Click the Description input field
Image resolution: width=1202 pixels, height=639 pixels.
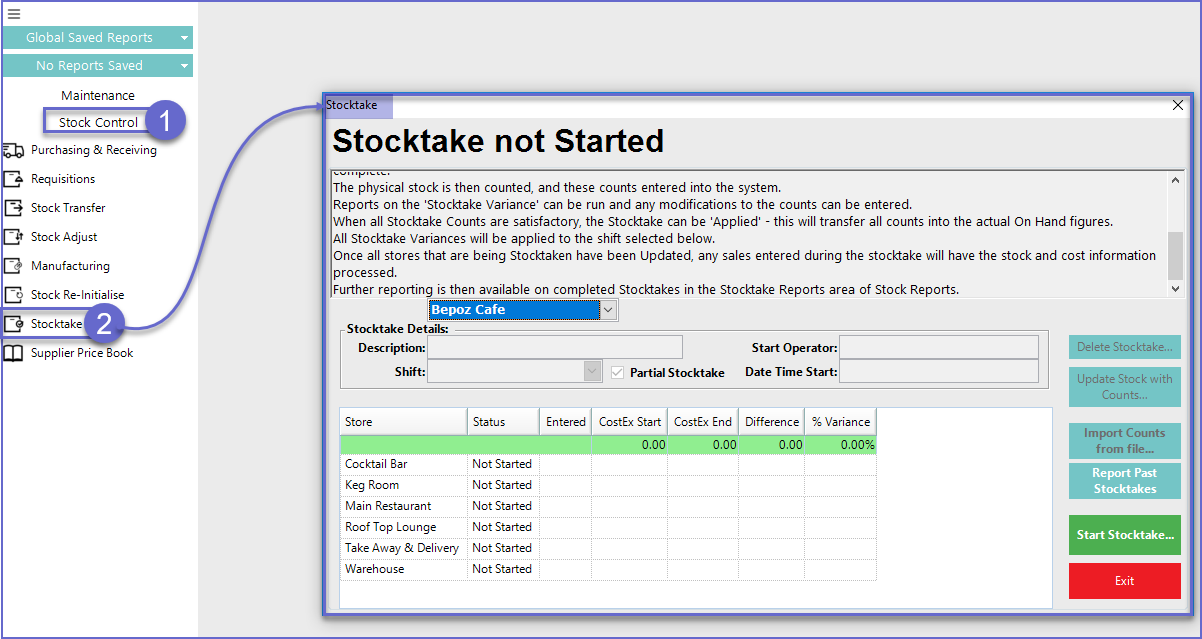555,347
